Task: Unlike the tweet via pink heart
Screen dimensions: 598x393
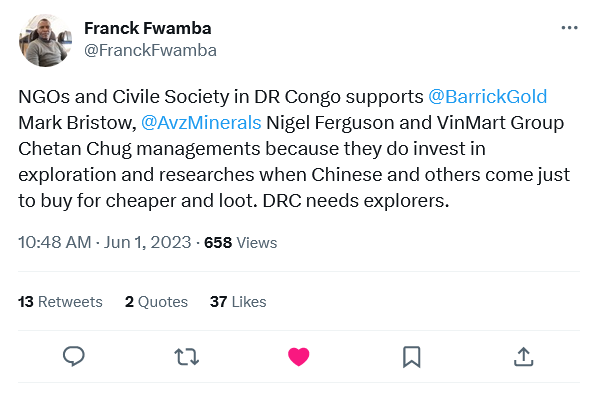Action: 299,357
